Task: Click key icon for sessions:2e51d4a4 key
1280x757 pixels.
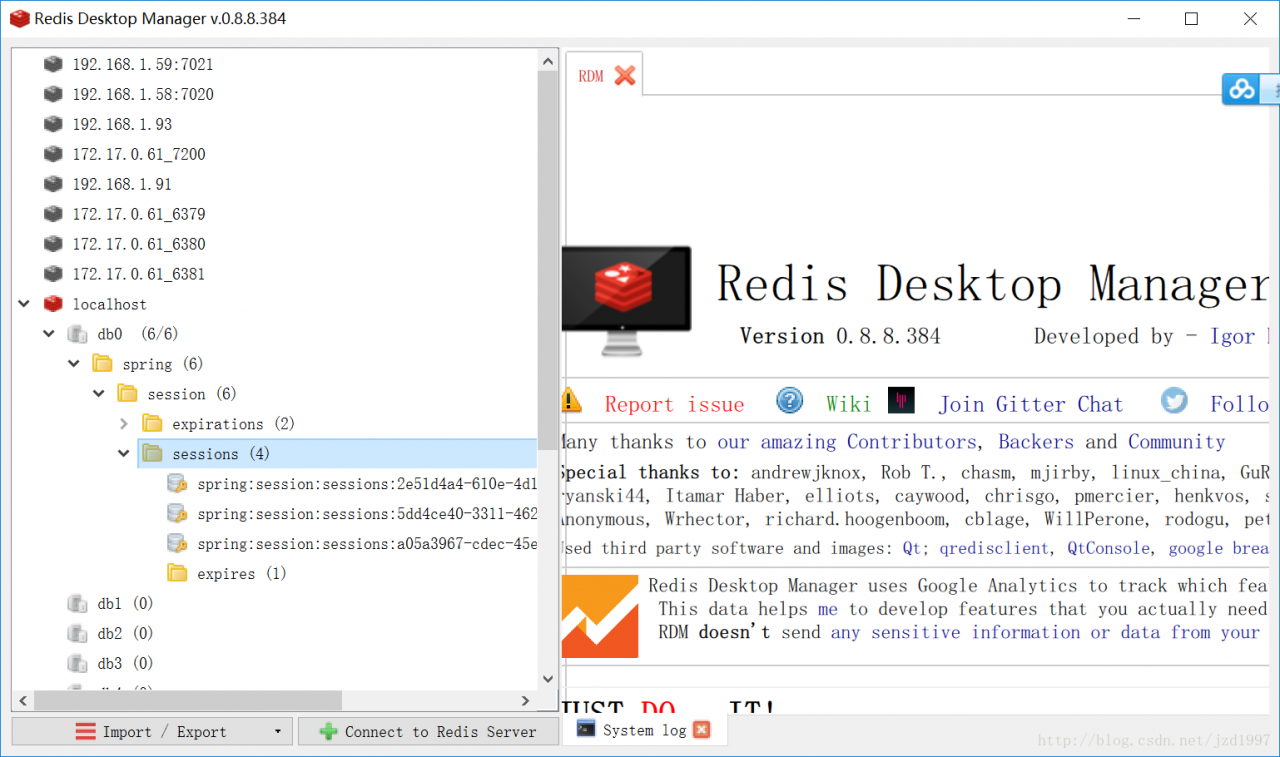Action: pos(177,484)
